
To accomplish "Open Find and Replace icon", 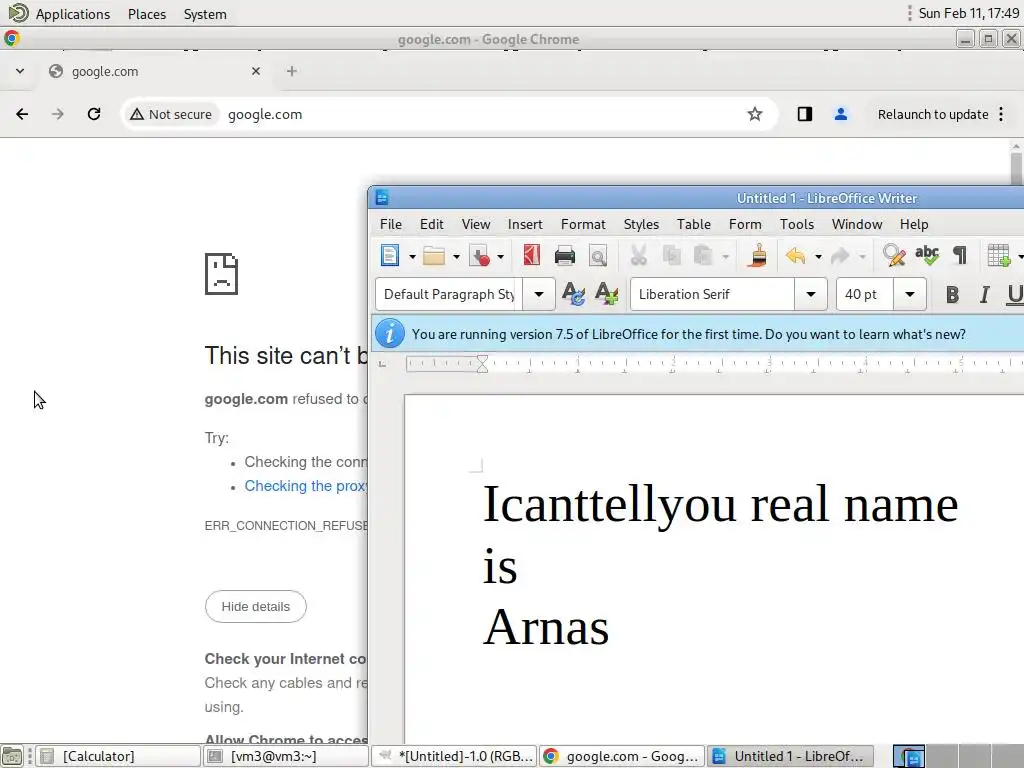I will [894, 255].
